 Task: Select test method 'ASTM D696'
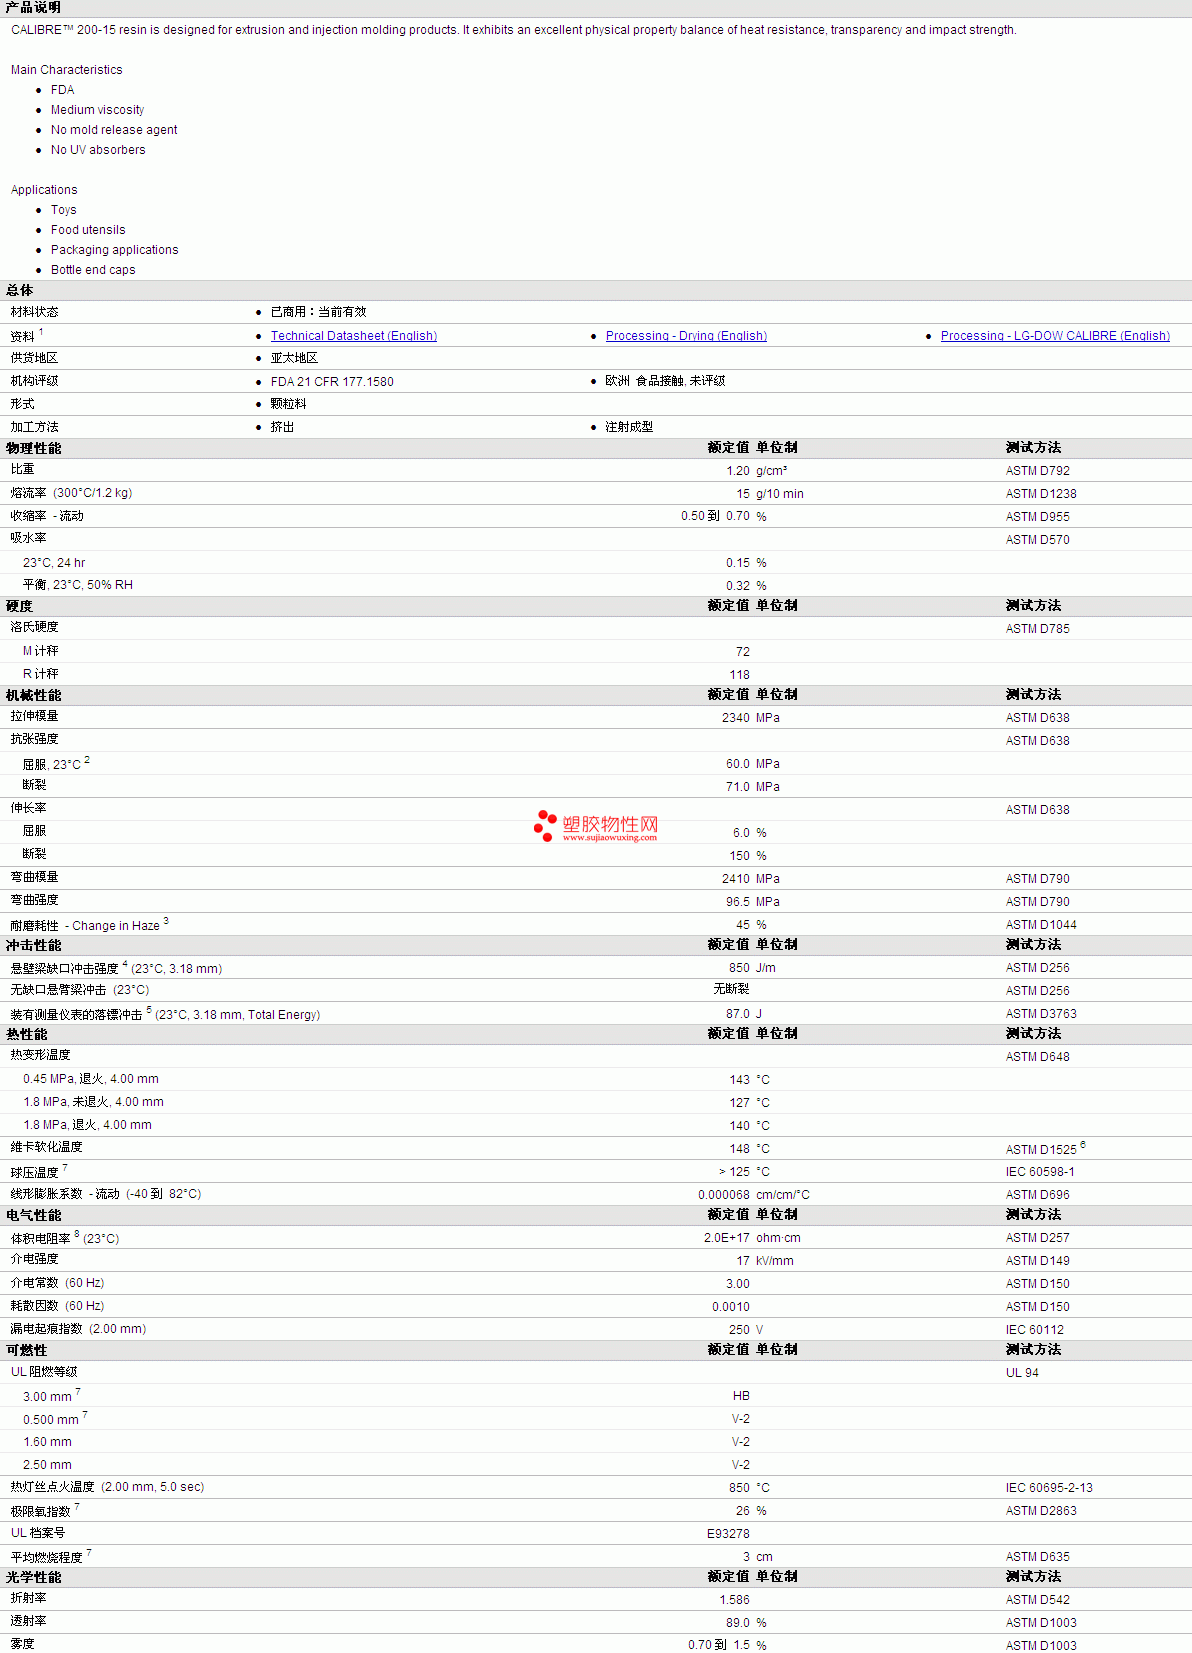click(x=1038, y=1195)
